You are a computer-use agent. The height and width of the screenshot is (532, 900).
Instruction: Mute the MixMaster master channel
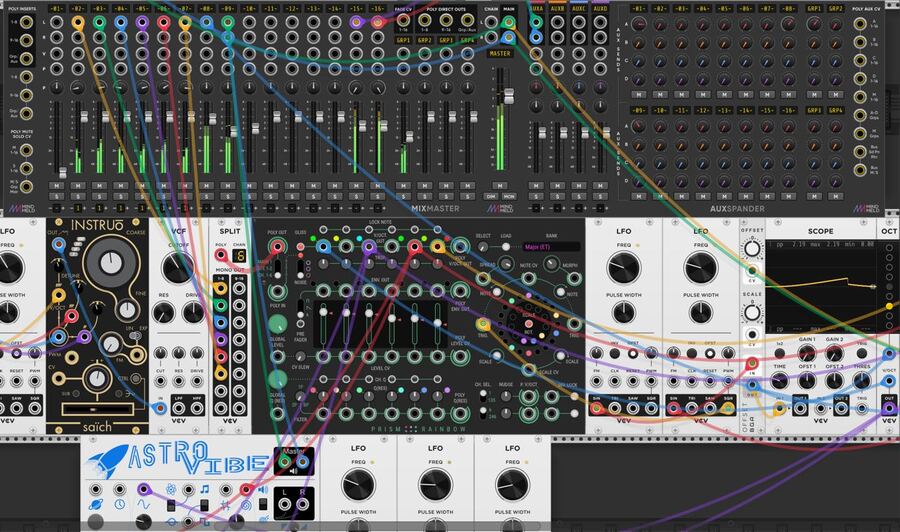pyautogui.click(x=500, y=186)
